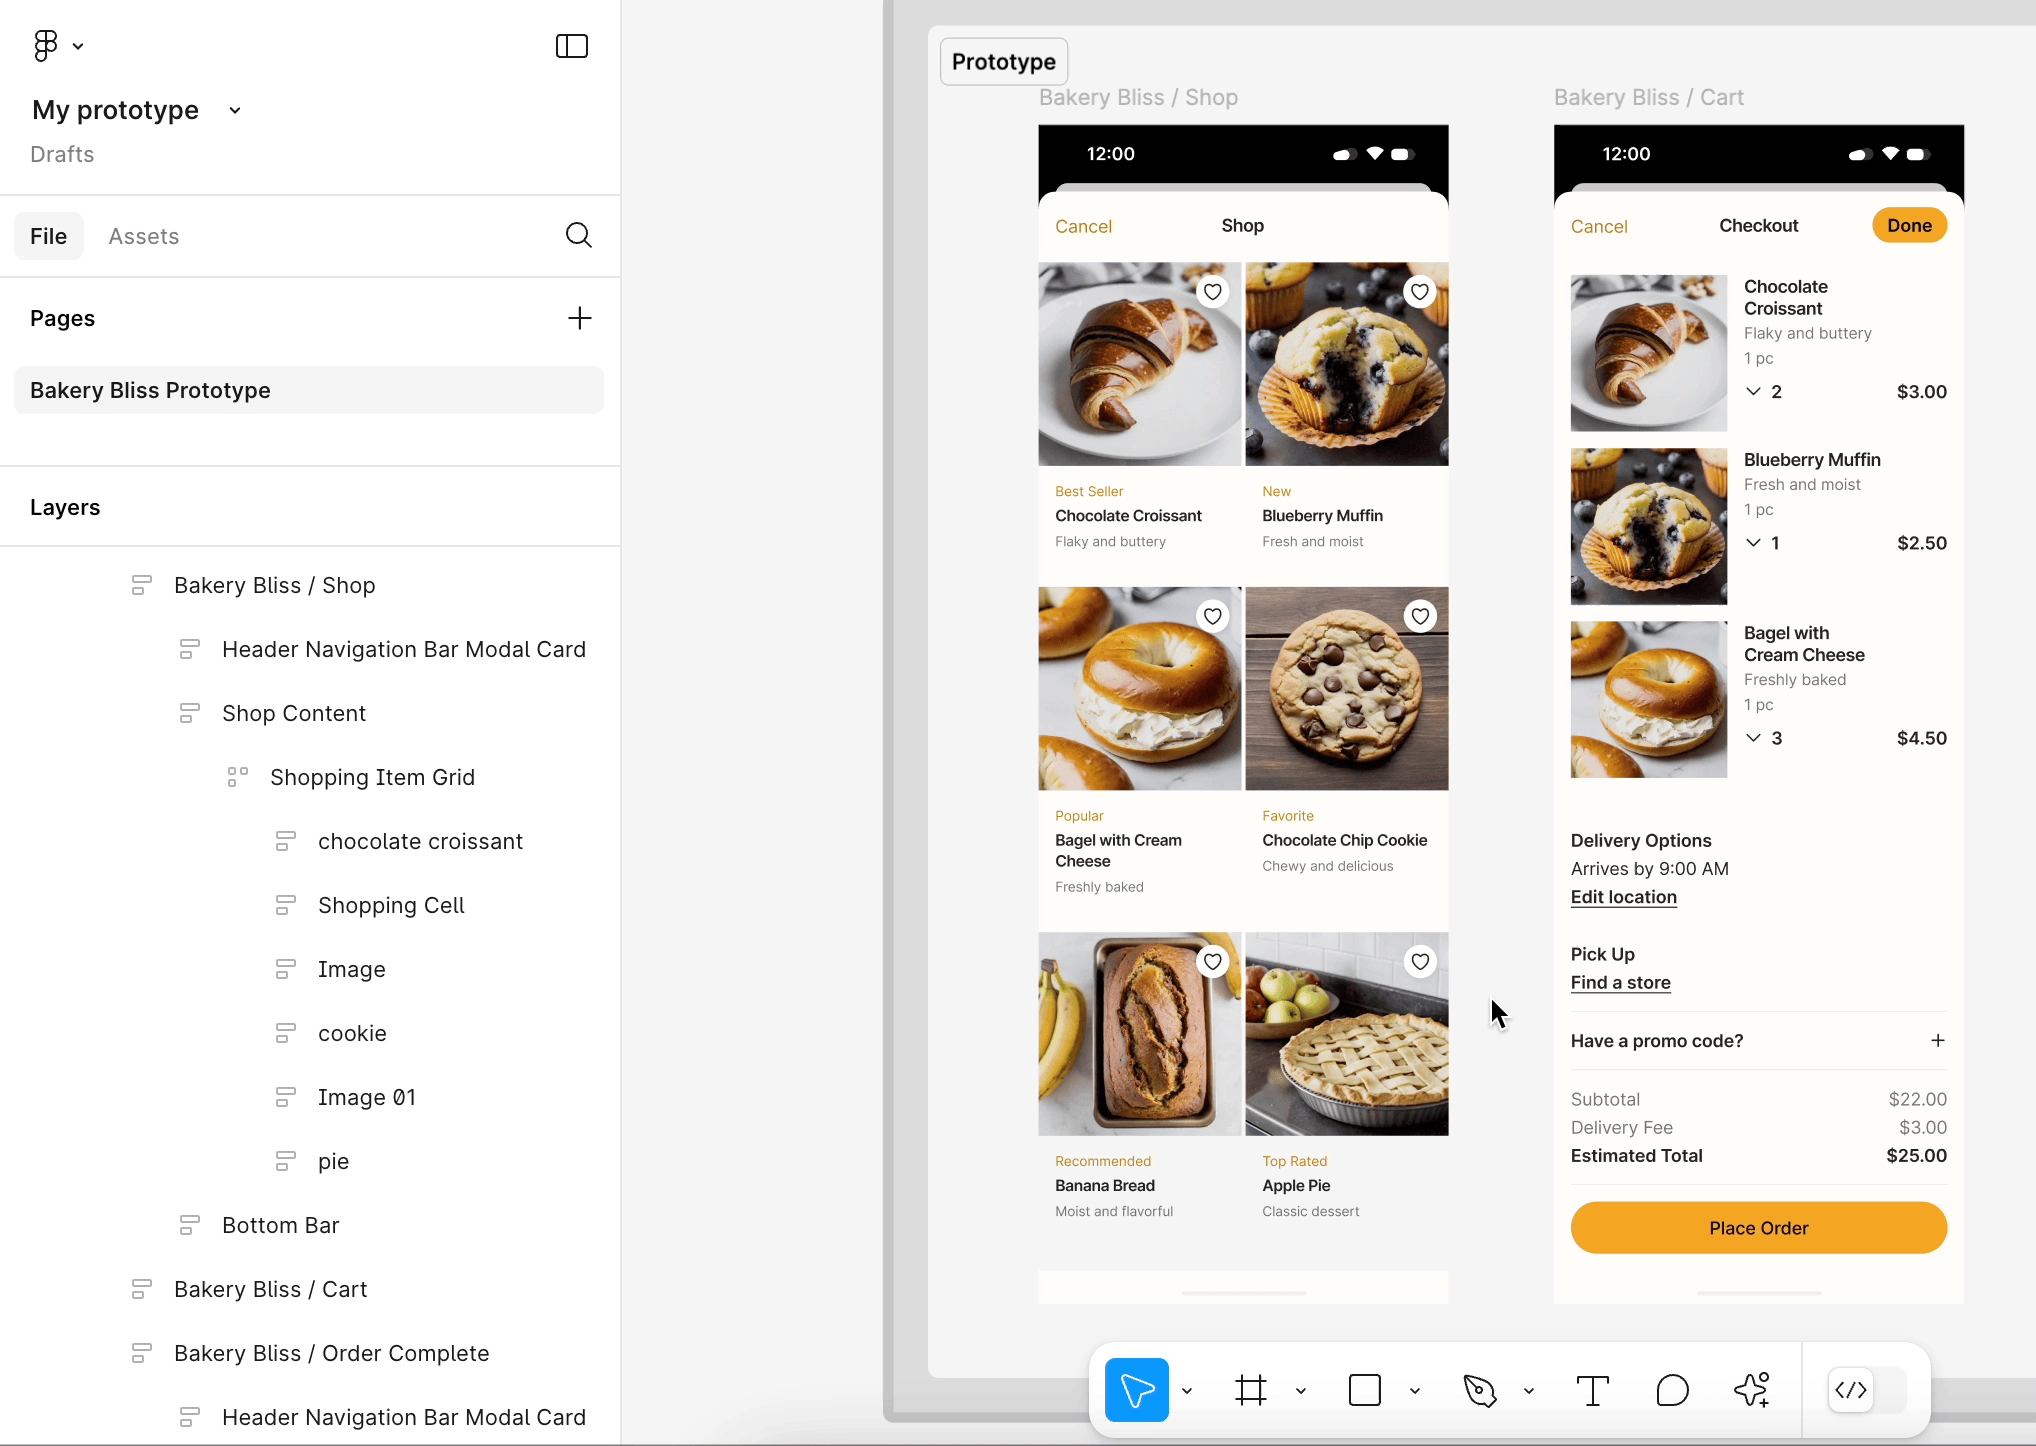Select the Text tool
Viewport: 2036px width, 1446px height.
(1592, 1390)
